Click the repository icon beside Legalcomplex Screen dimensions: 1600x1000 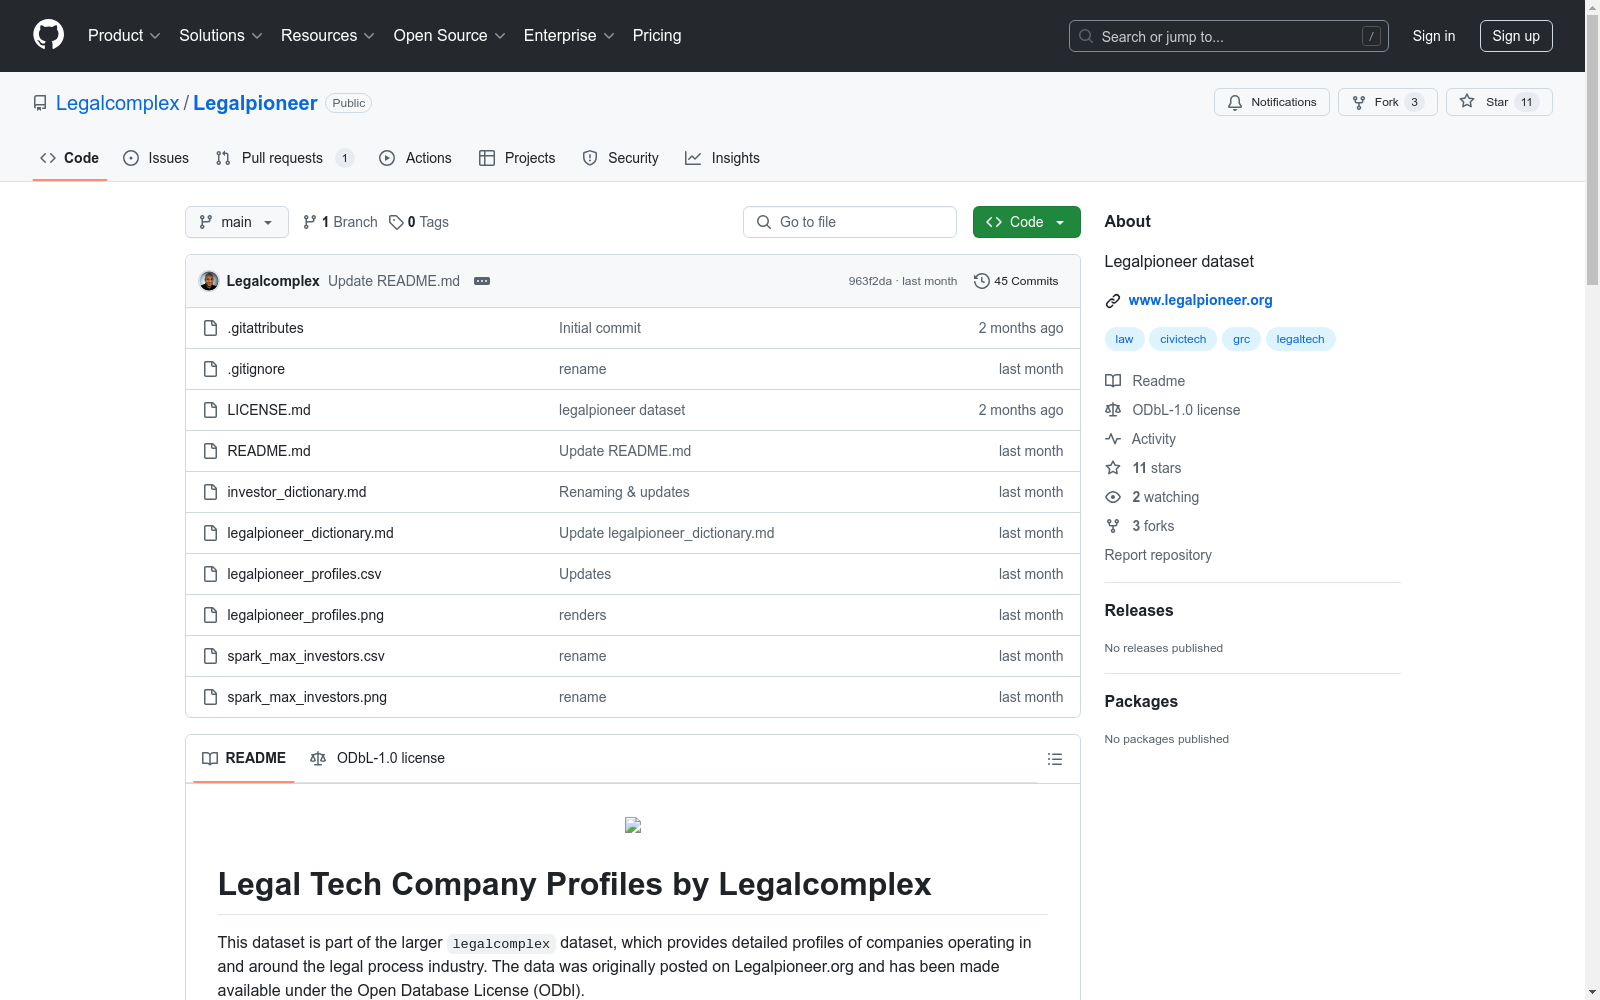coord(40,103)
